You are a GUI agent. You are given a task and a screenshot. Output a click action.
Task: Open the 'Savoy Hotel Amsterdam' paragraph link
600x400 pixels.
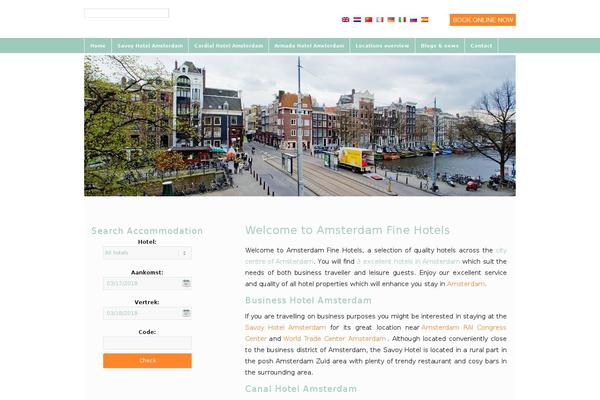[285, 327]
